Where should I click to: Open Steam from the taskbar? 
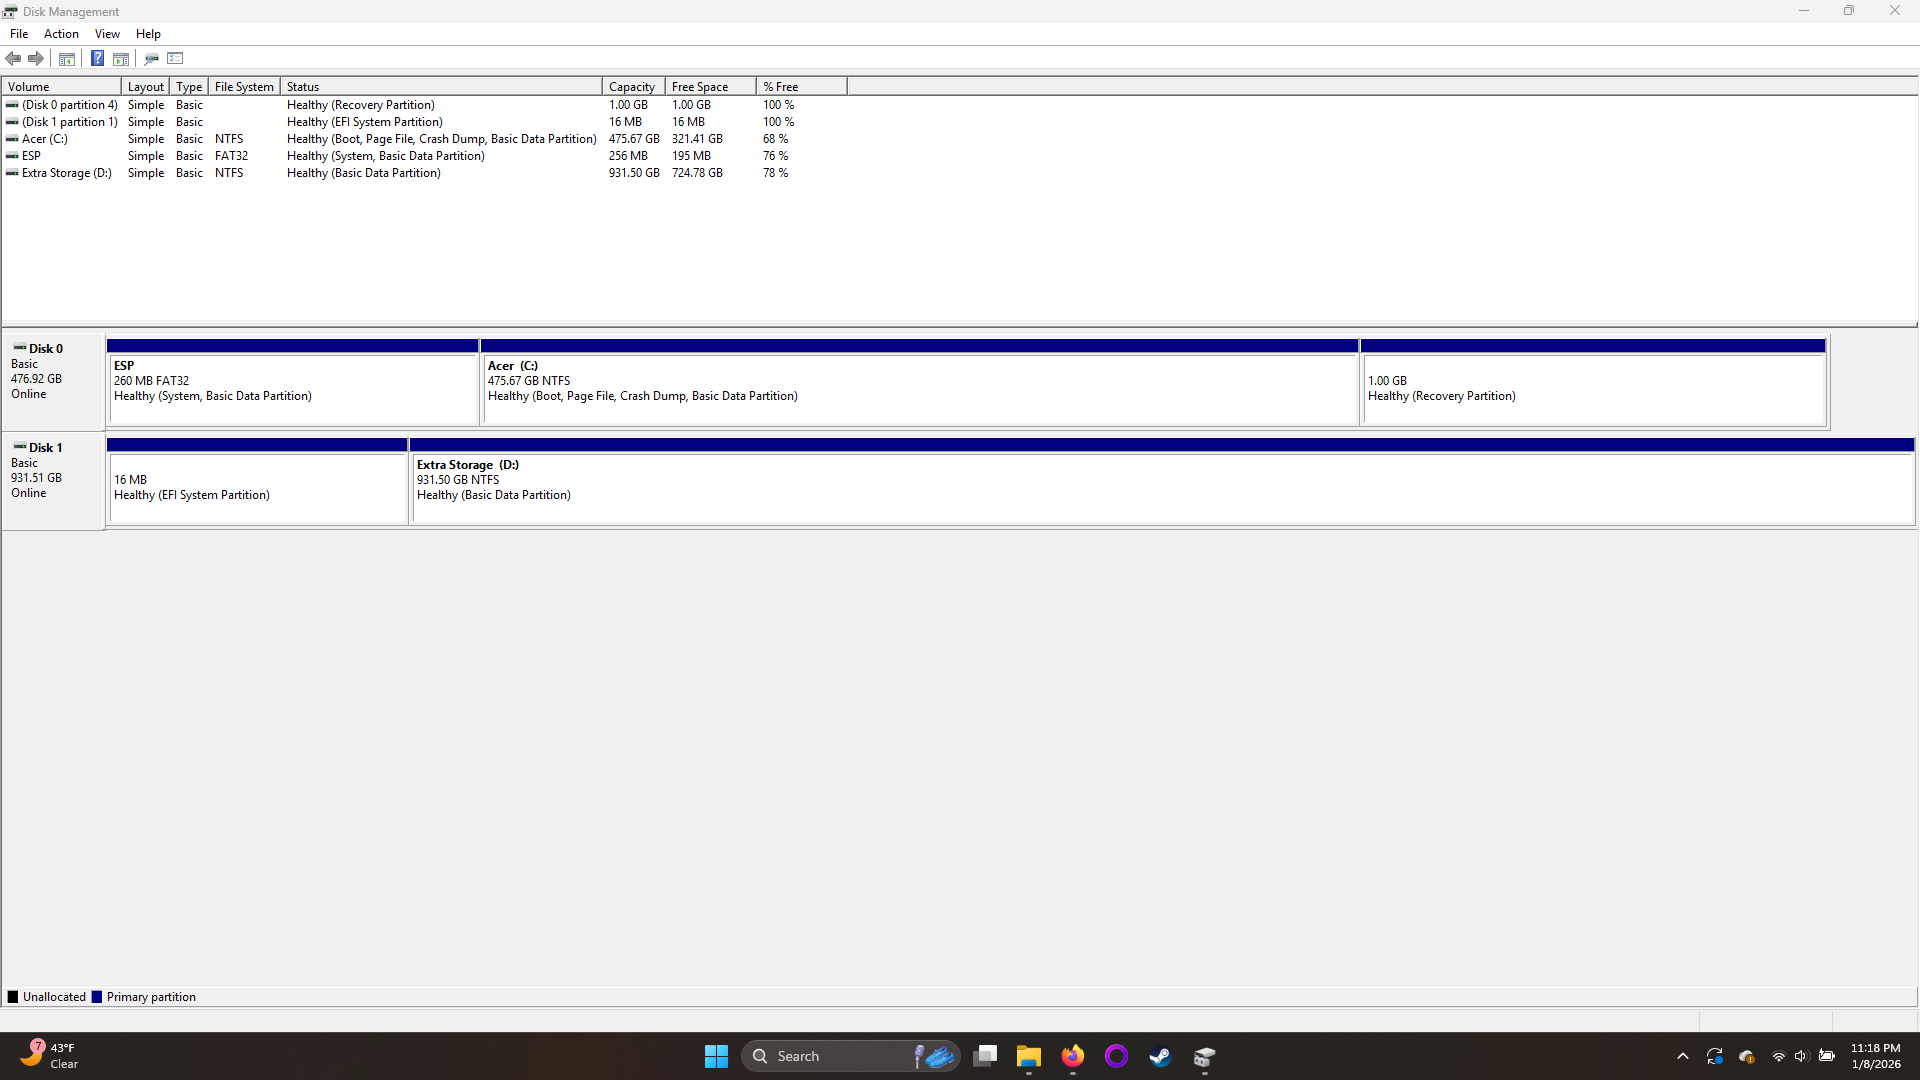(x=1160, y=1056)
